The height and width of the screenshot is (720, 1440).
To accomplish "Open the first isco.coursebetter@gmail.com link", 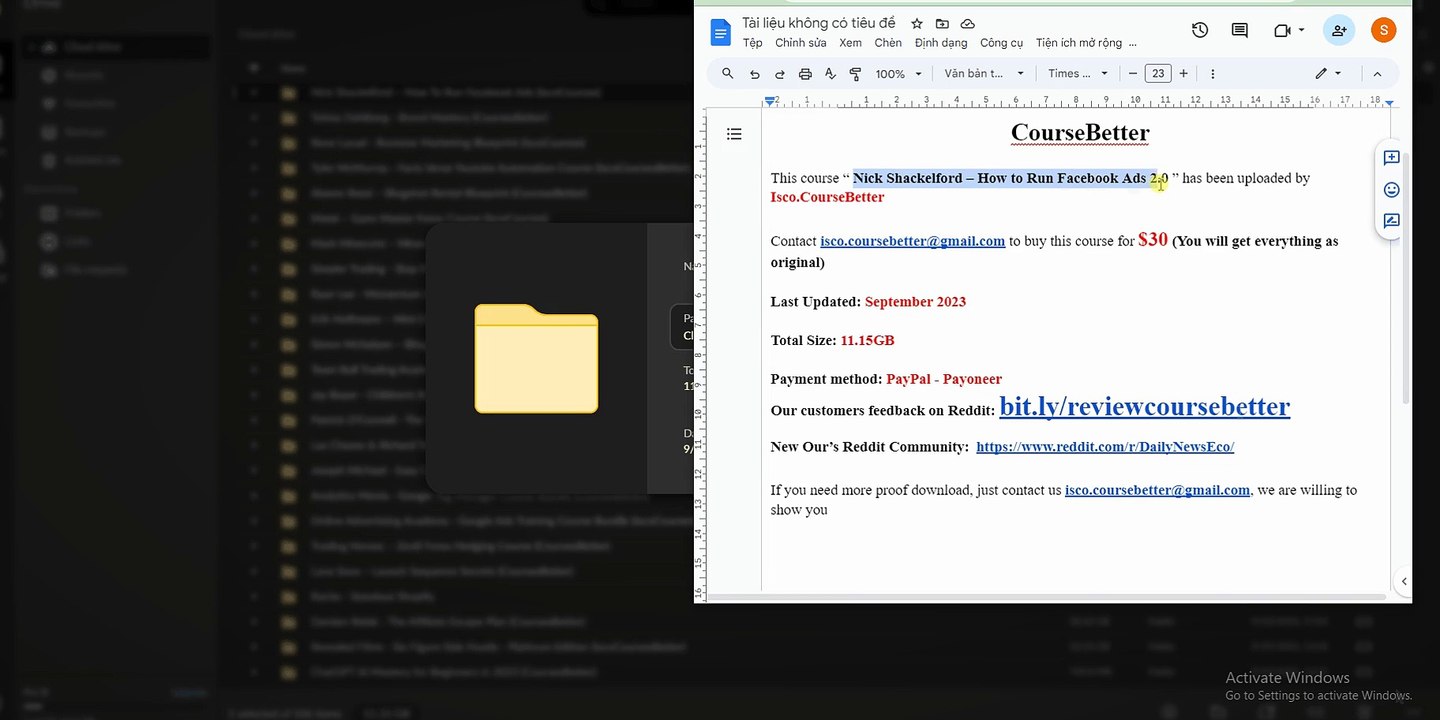I will (x=912, y=241).
